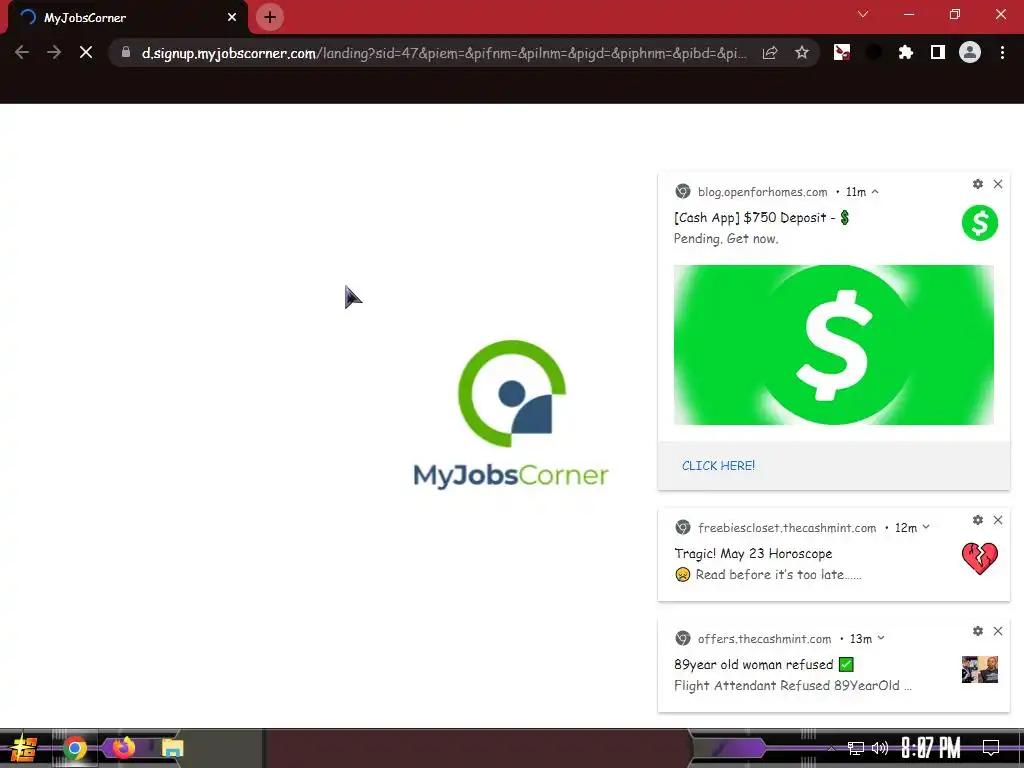The image size is (1024, 768).
Task: Open settings for offers.thecashmint notification
Action: pos(978,631)
